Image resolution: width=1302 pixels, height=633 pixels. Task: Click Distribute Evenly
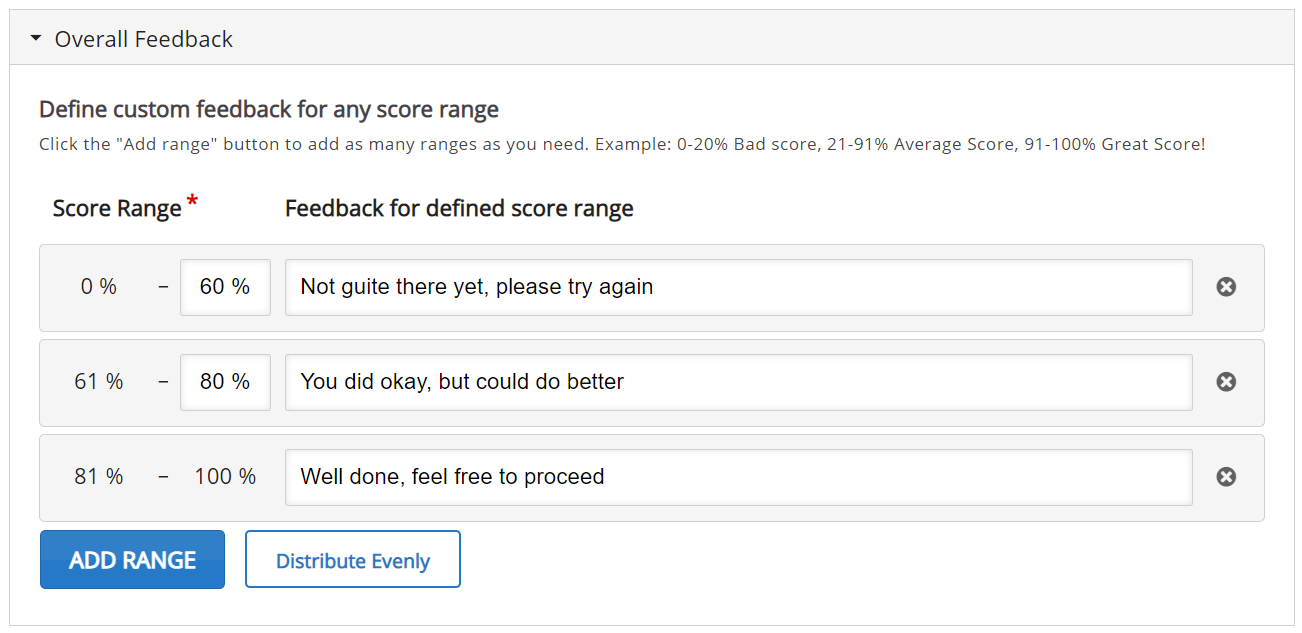point(352,559)
